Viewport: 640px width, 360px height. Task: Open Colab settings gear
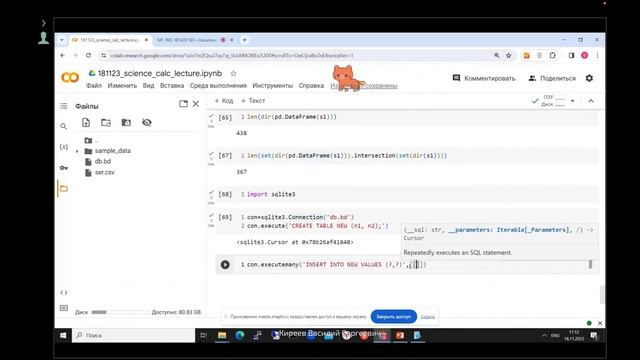pos(589,78)
